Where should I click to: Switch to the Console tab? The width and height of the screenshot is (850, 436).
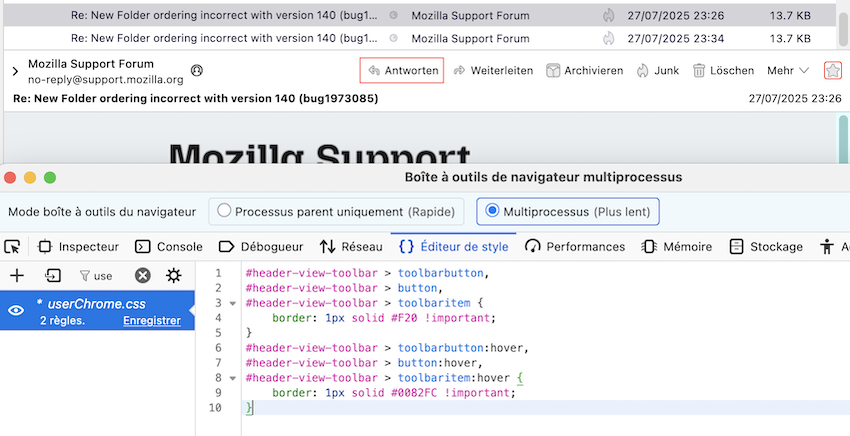click(169, 246)
